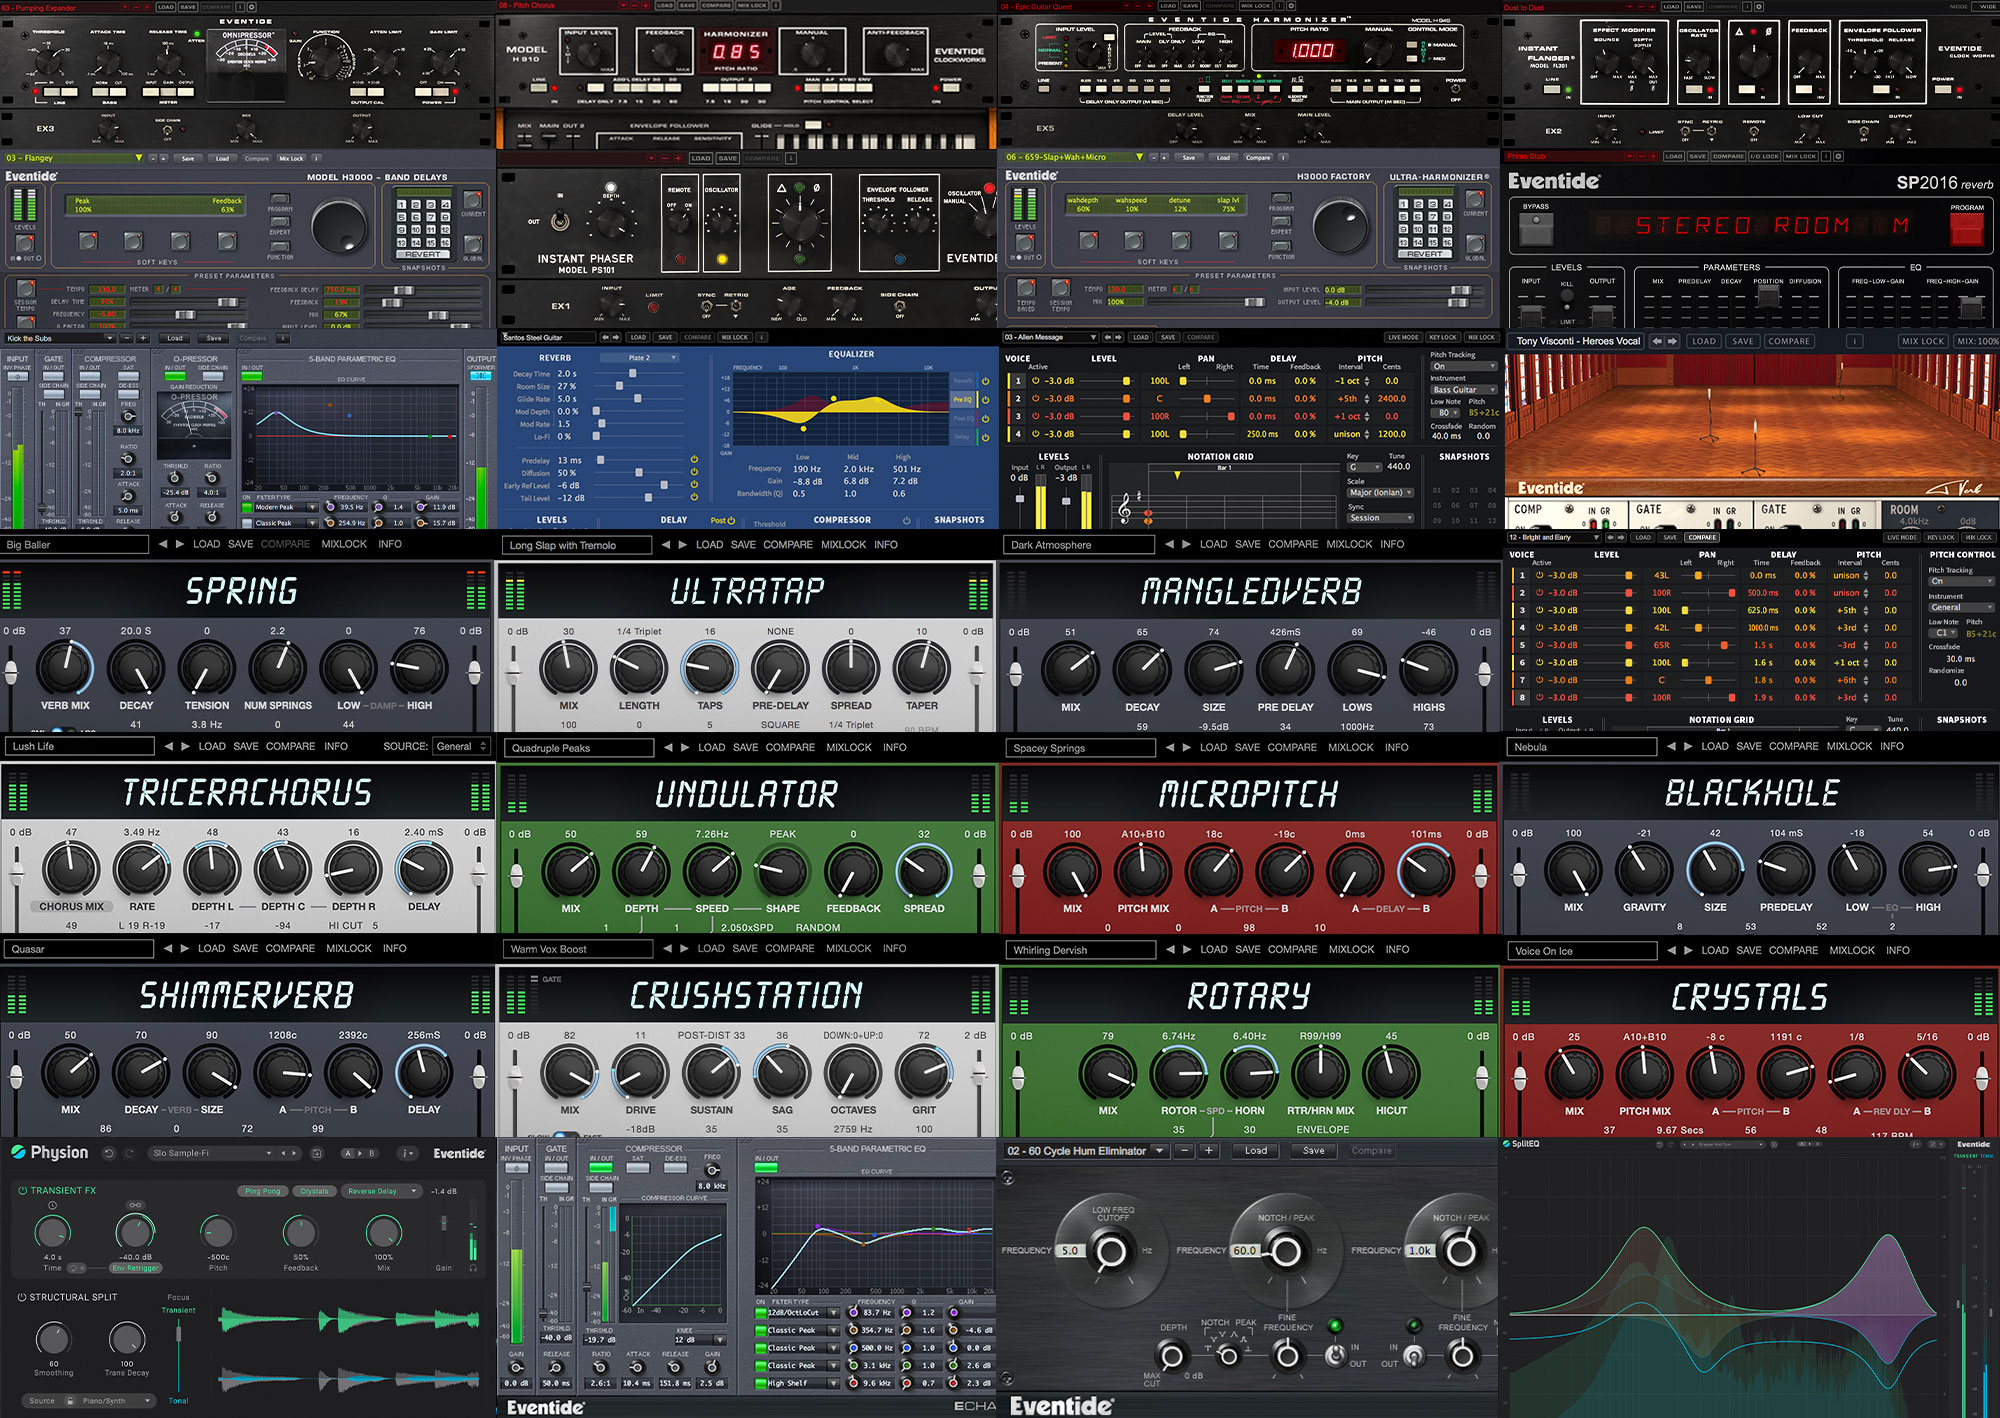Screen dimensions: 2000x1418
Task: Click Source lock icon in Physion
Action: pyautogui.click(x=70, y=1401)
